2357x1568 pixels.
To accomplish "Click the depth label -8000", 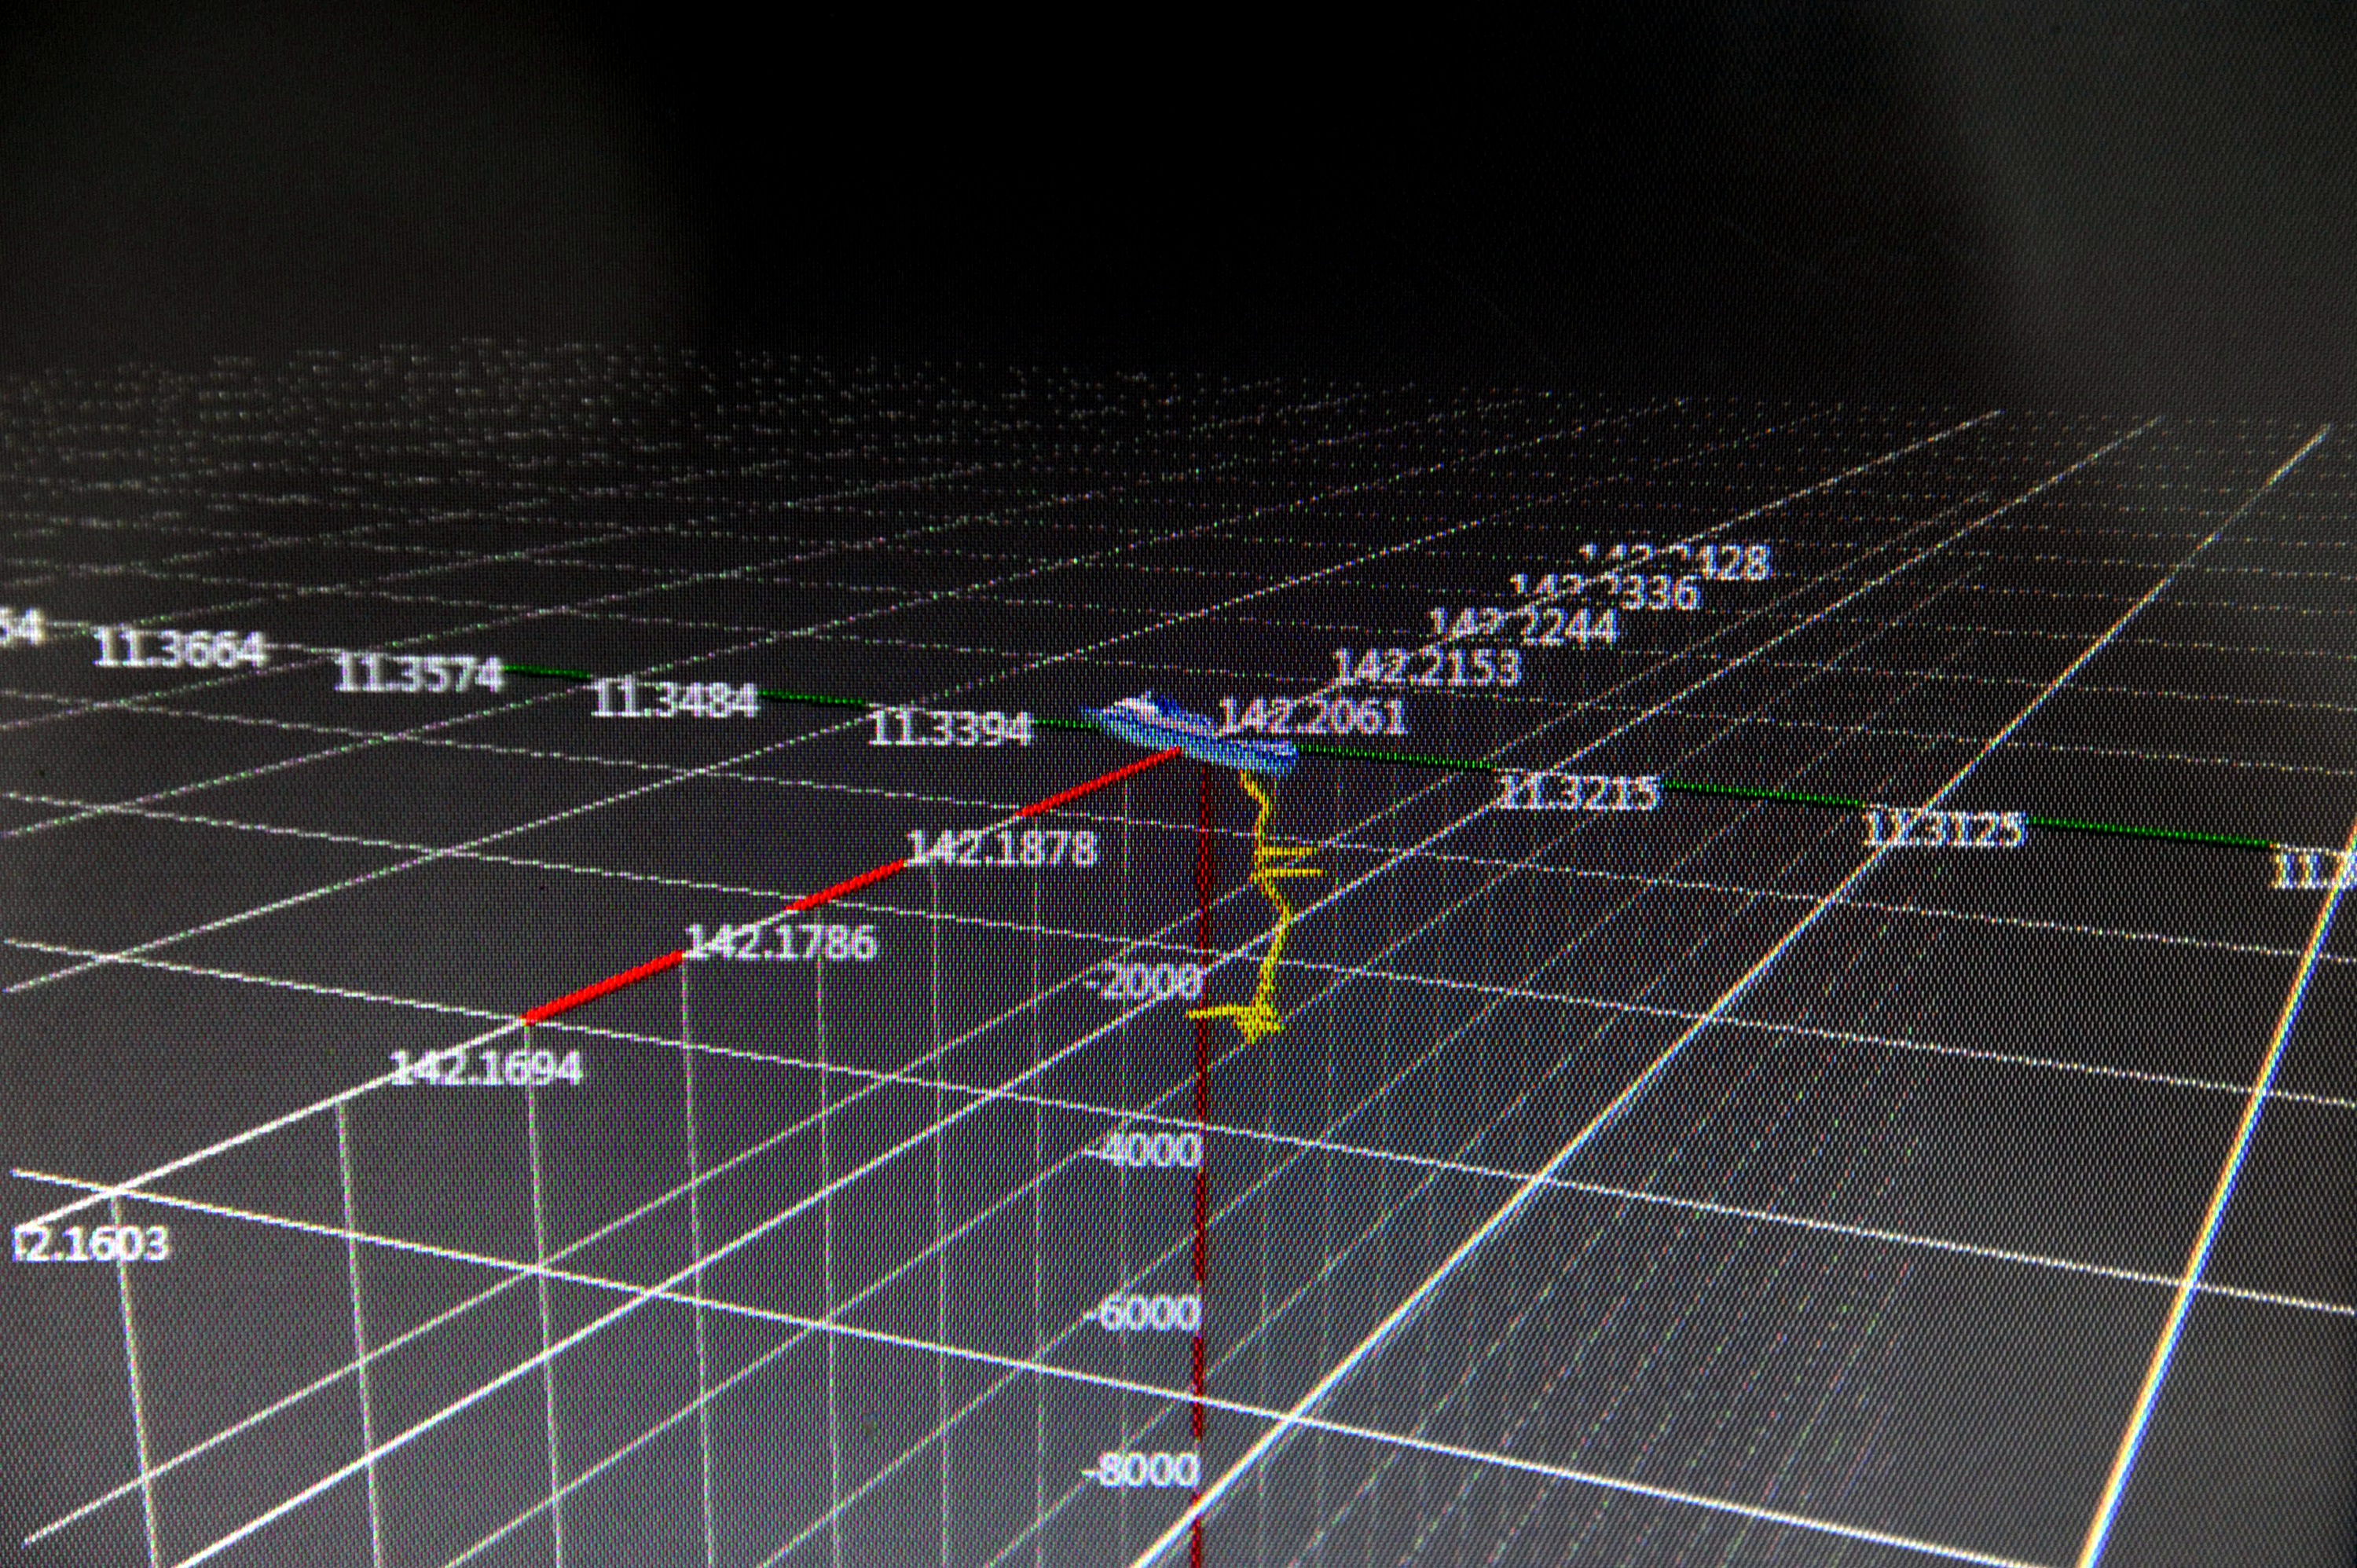I will (x=1142, y=1470).
